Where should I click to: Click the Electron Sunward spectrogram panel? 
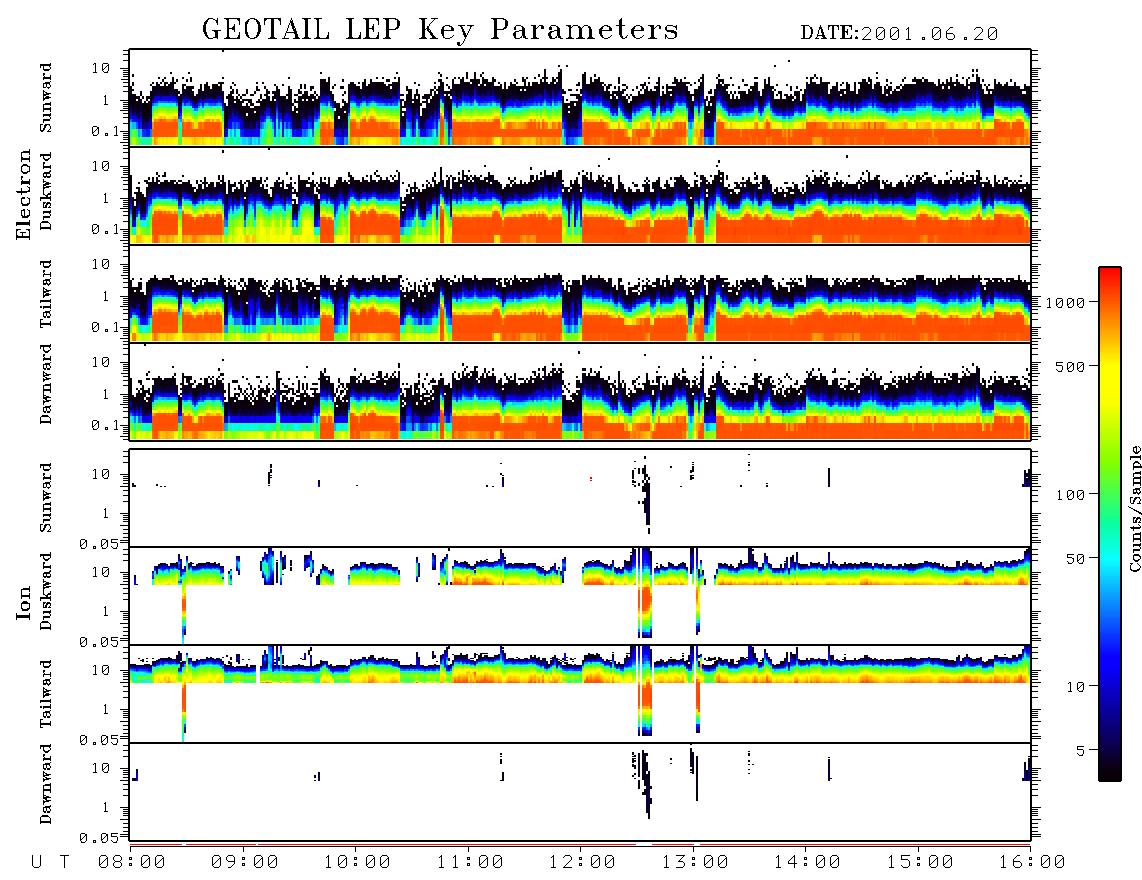coord(580,98)
